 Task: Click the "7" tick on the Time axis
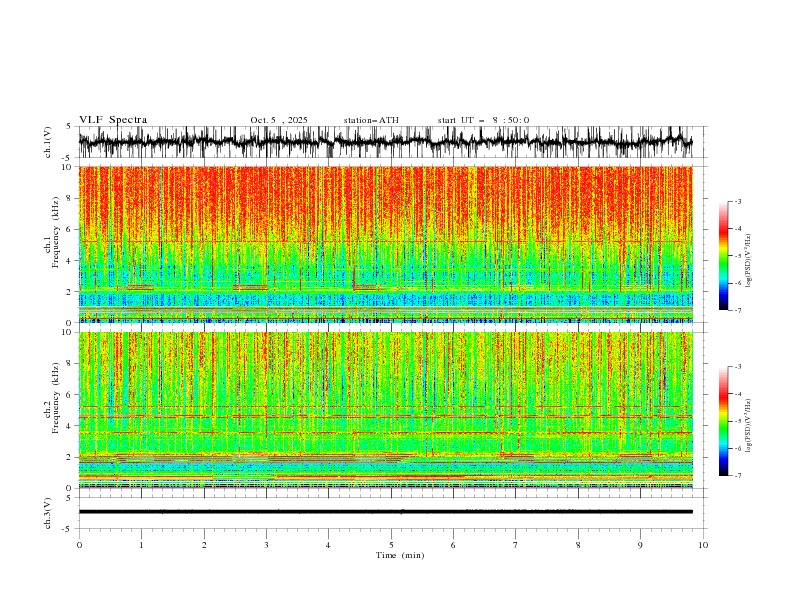516,545
